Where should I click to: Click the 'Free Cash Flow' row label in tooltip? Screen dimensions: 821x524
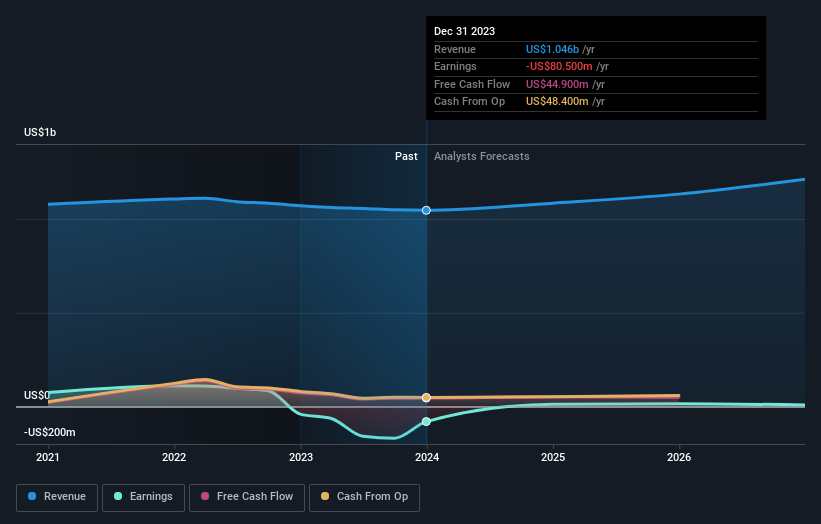click(x=472, y=84)
